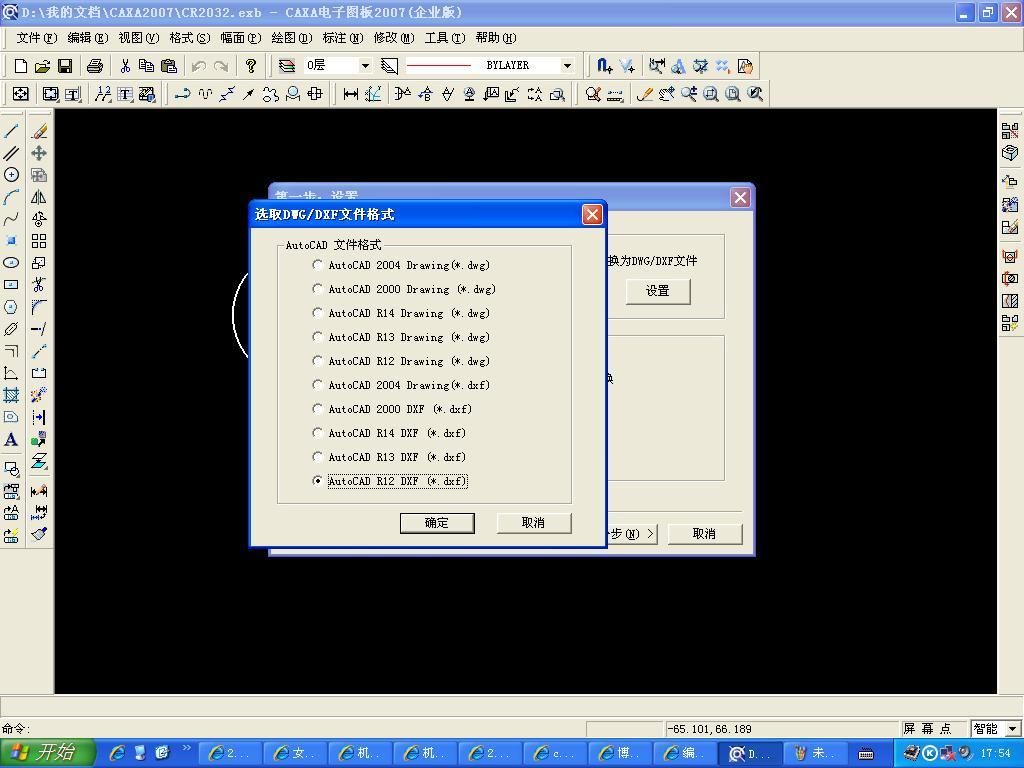
Task: Open the 编辑(E) menu
Action: (x=88, y=38)
